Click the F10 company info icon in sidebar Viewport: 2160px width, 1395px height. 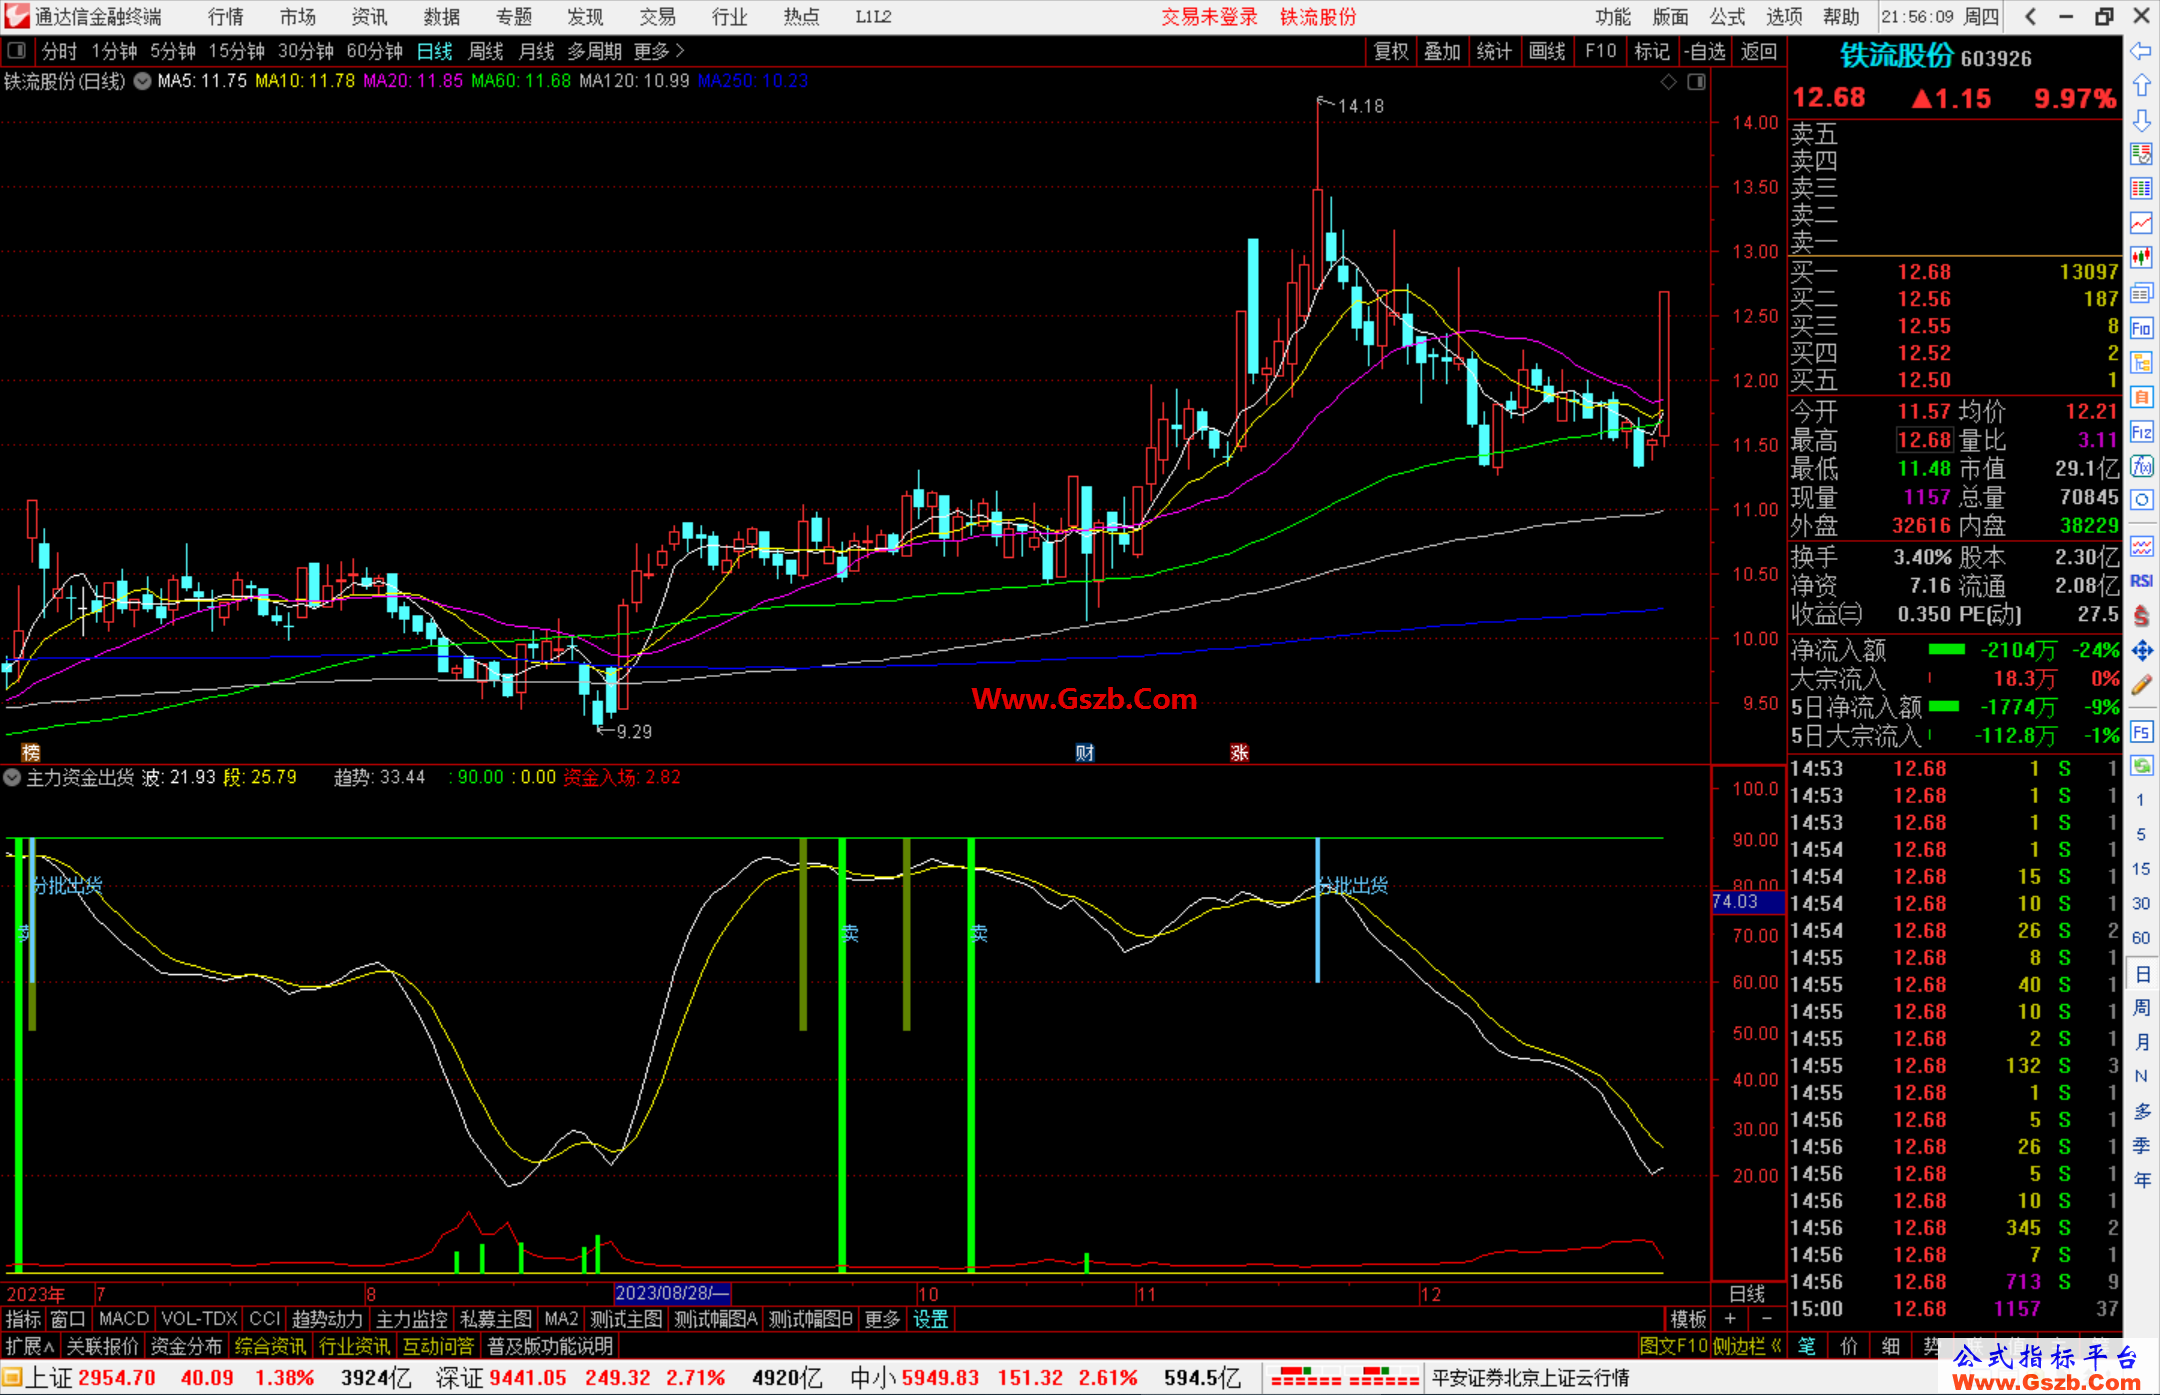pos(2141,328)
